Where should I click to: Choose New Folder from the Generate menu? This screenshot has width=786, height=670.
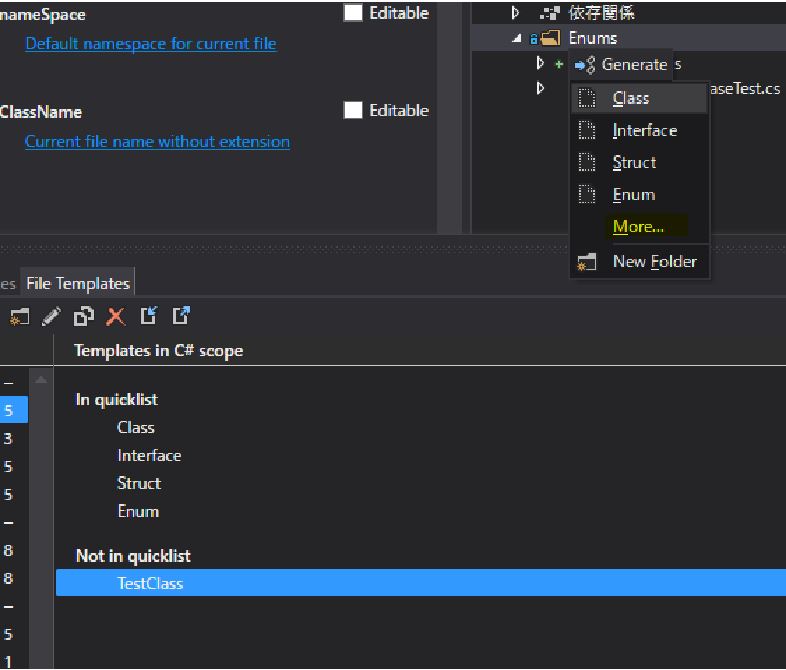[x=654, y=262]
